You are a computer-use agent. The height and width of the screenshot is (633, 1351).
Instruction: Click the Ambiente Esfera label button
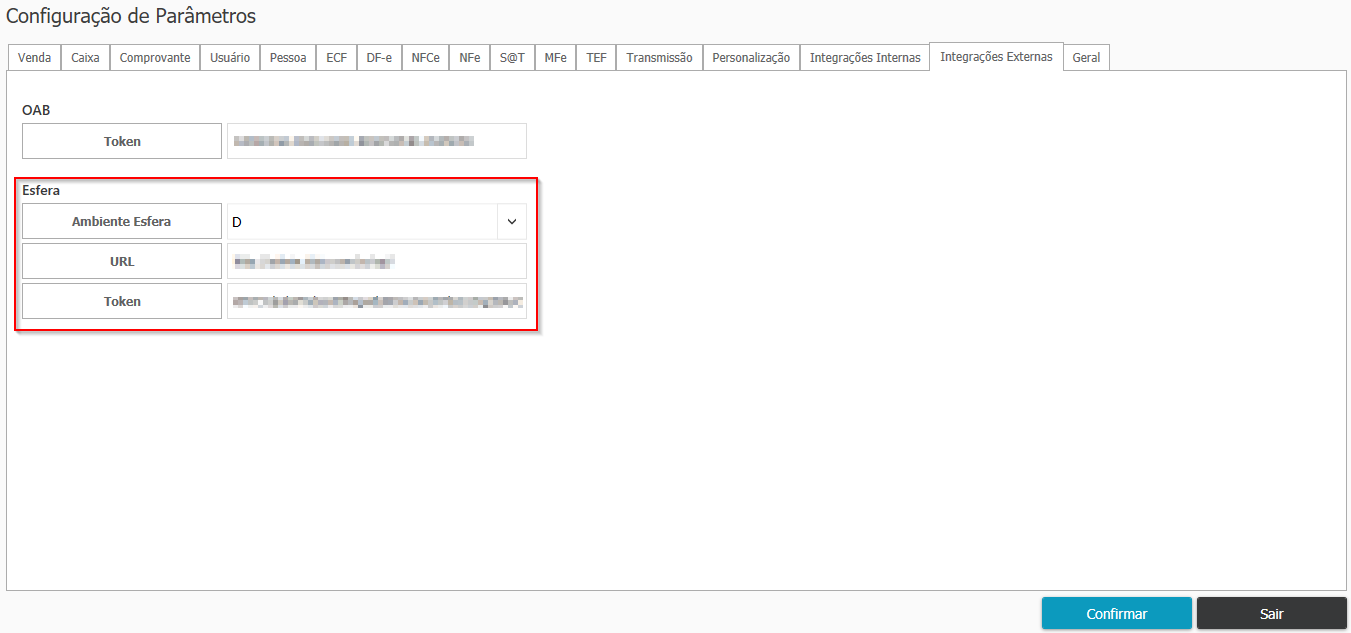122,221
